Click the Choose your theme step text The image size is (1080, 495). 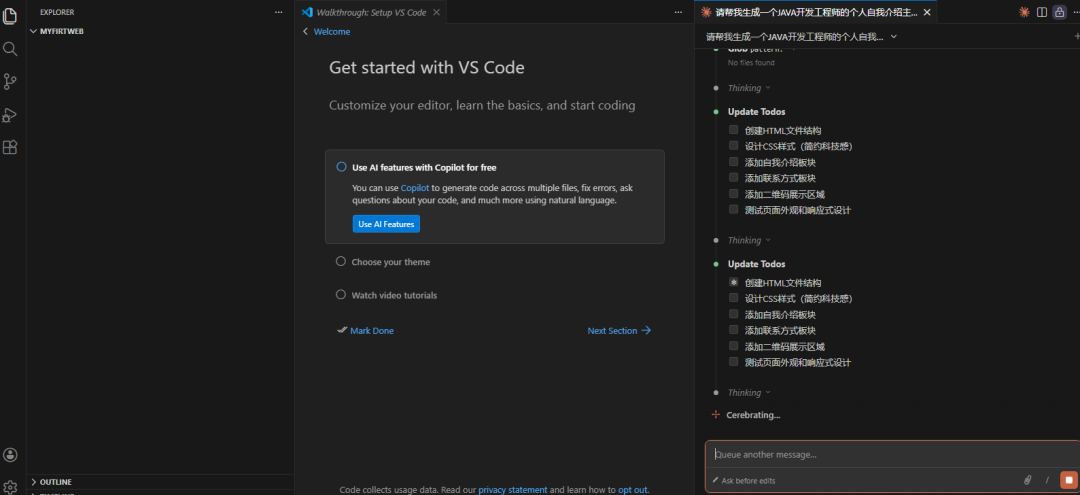point(391,262)
